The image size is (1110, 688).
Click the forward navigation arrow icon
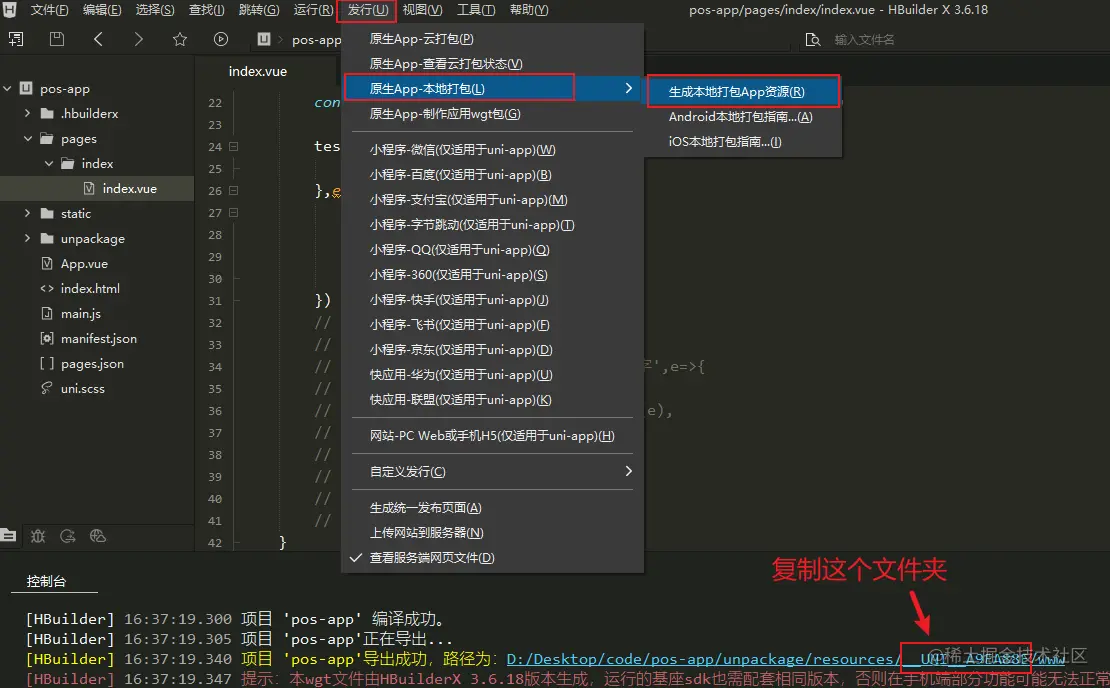pos(138,40)
